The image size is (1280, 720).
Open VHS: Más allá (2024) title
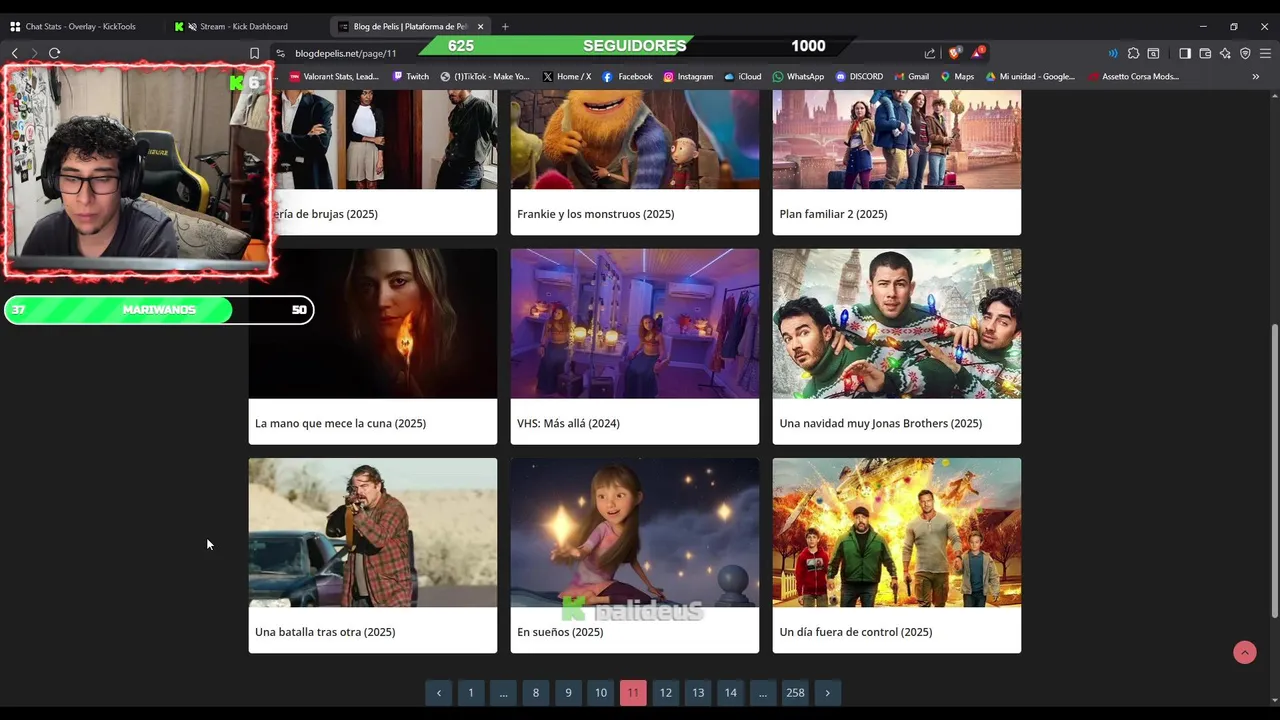pyautogui.click(x=568, y=424)
